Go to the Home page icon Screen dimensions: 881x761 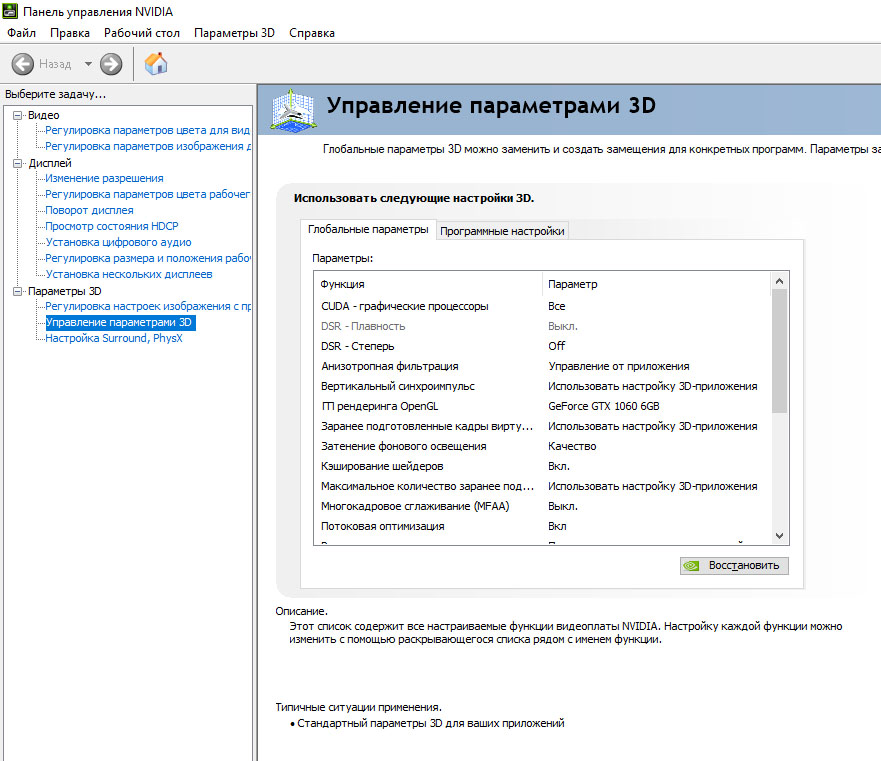(156, 64)
